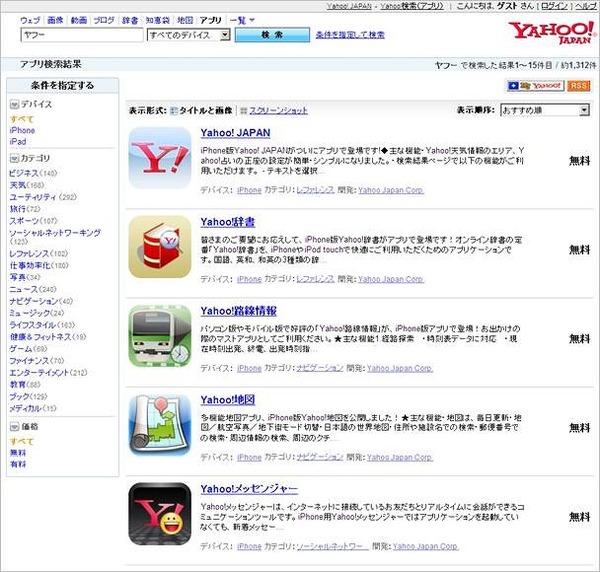Focus the search field containing ヤフー

[x=82, y=35]
